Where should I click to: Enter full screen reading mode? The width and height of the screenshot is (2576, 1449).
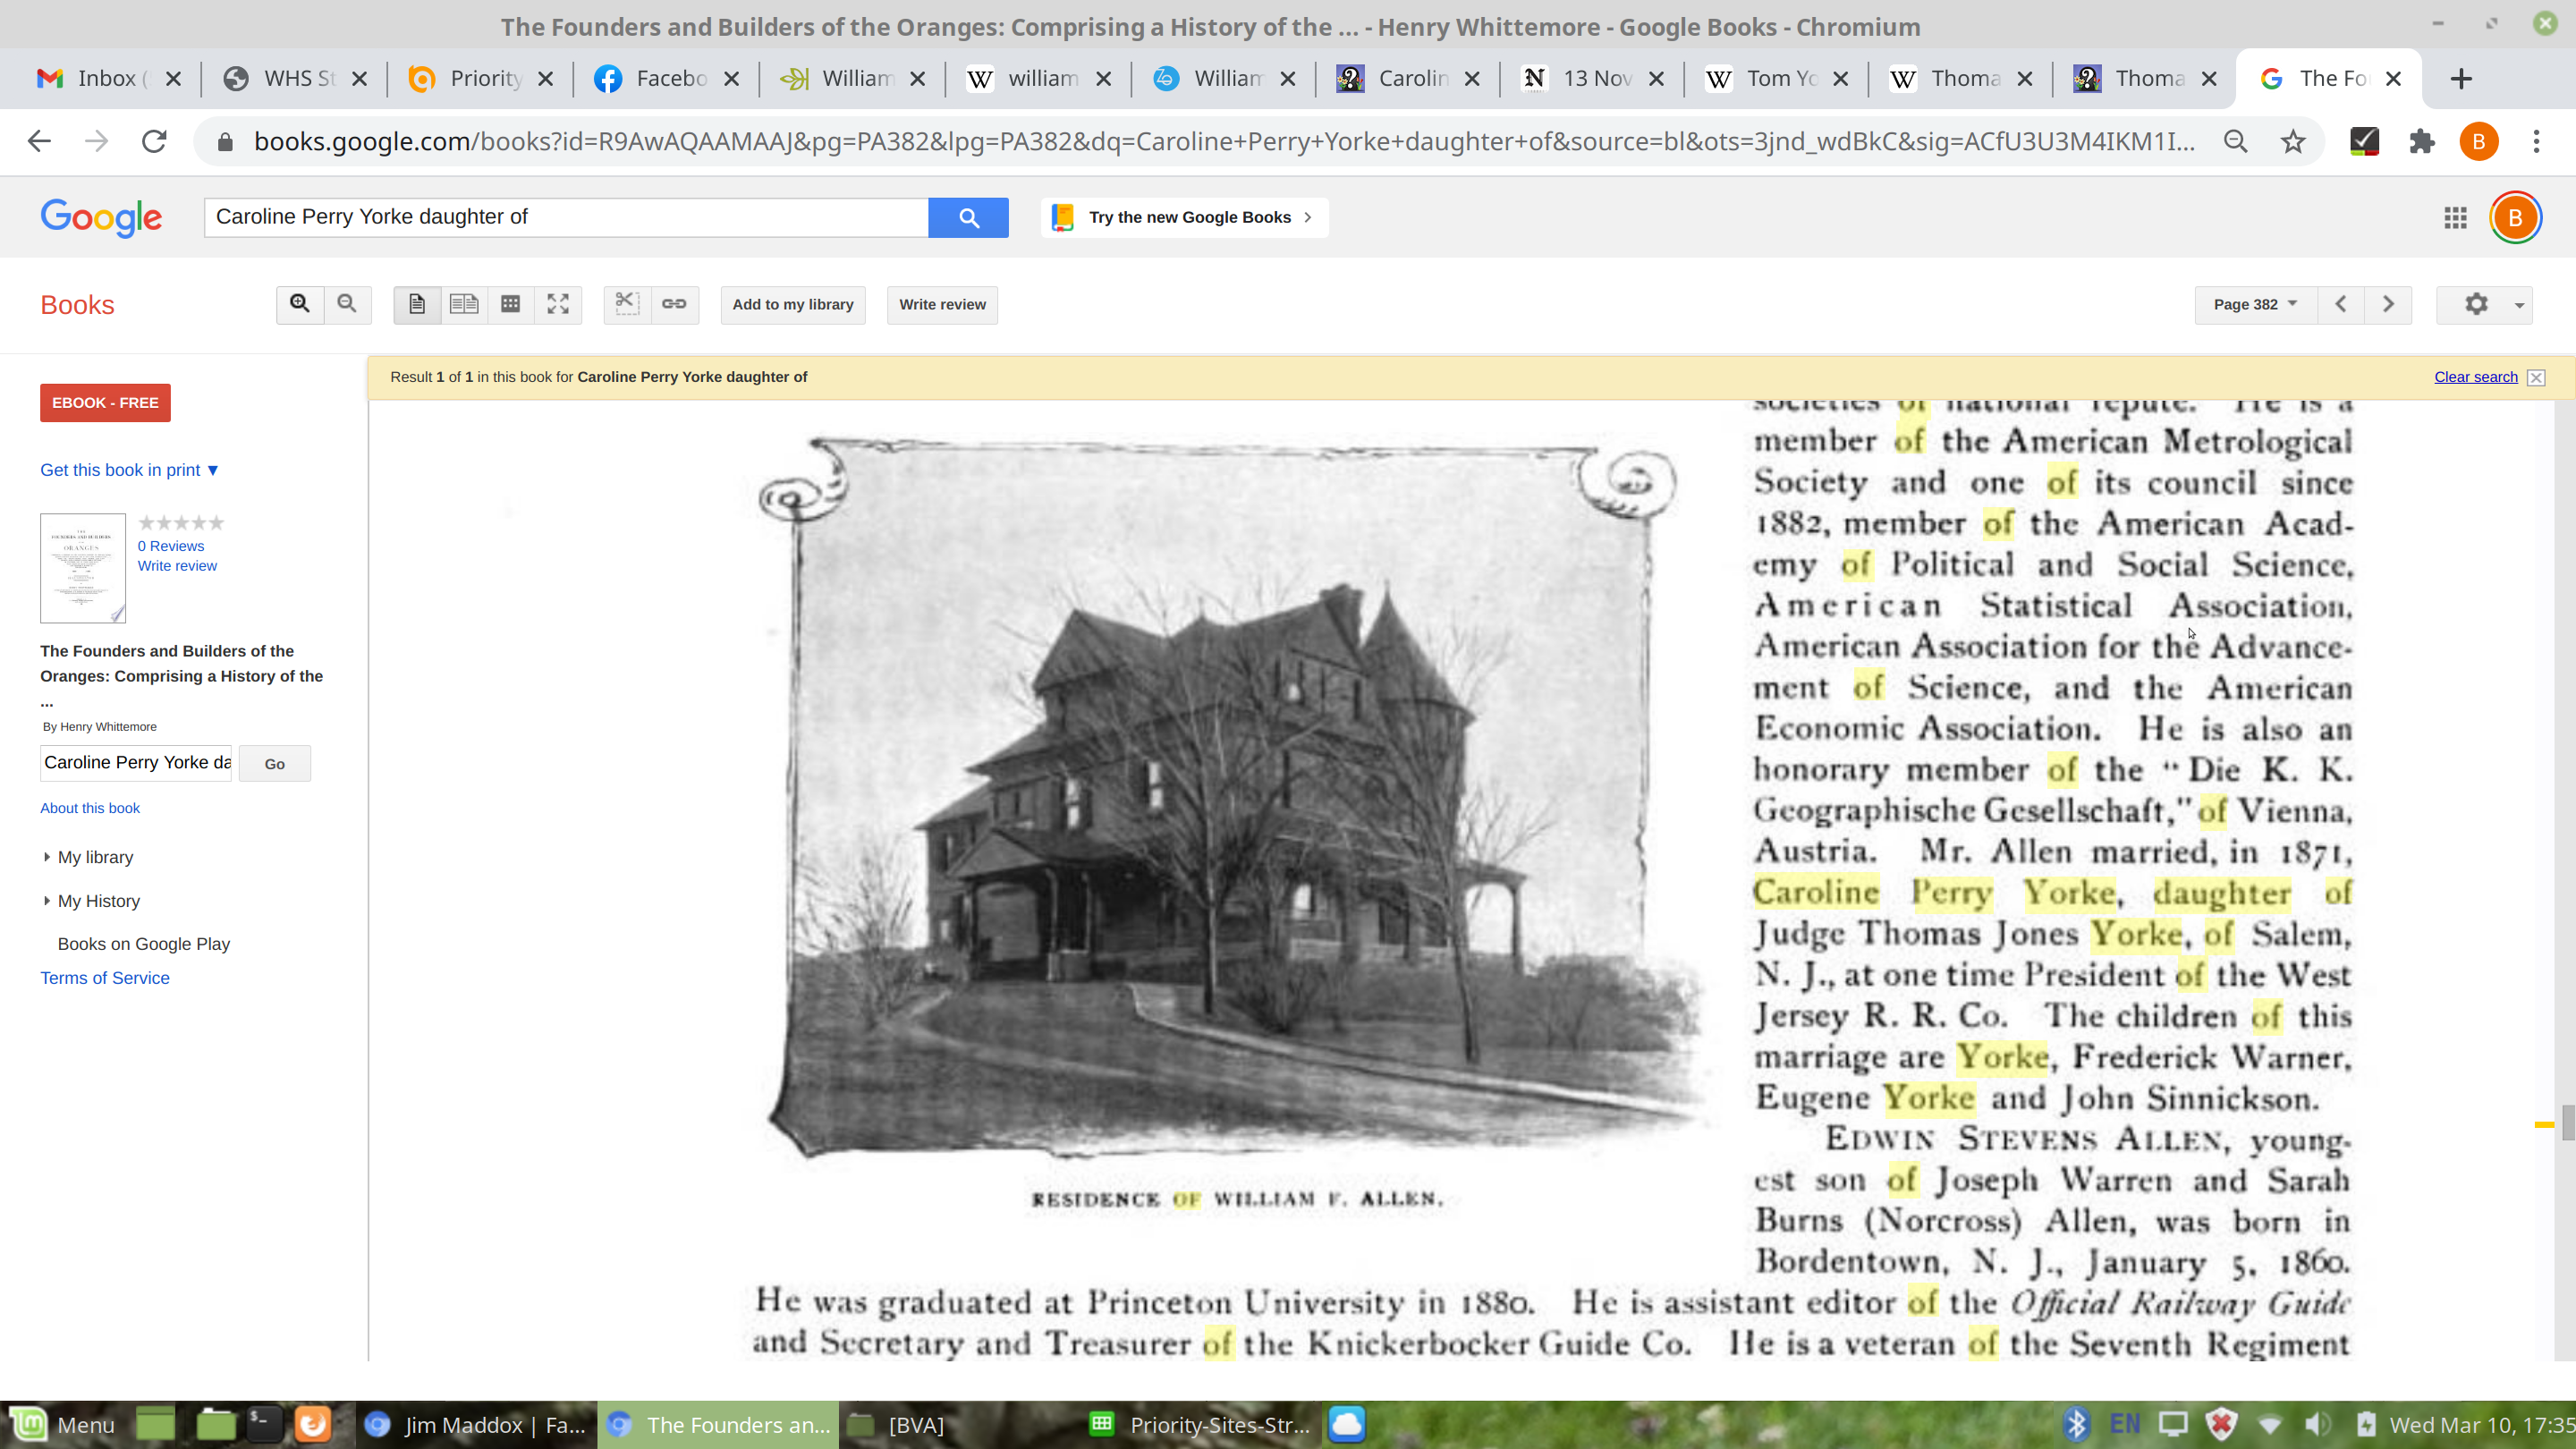tap(558, 304)
